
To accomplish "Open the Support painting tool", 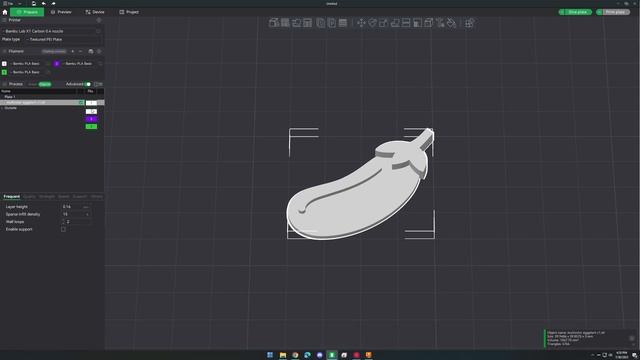I will click(x=417, y=23).
